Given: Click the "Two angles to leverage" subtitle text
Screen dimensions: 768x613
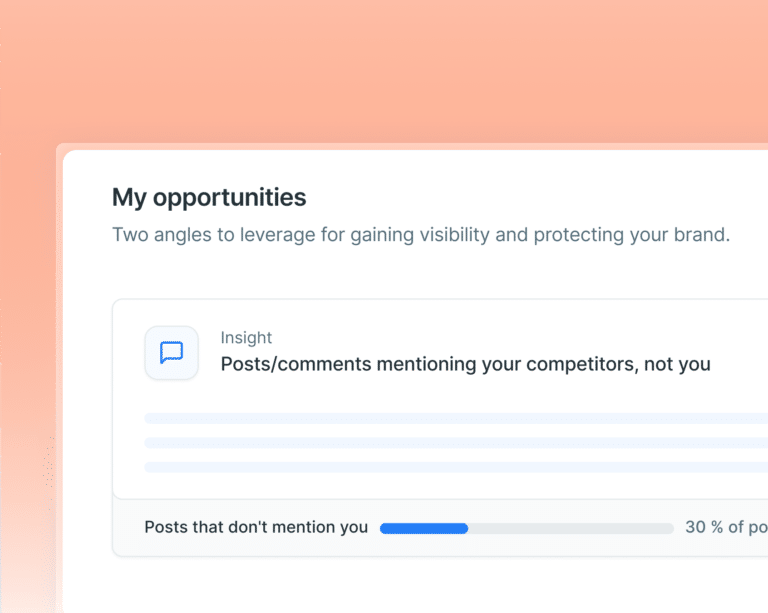Looking at the screenshot, I should pos(421,235).
